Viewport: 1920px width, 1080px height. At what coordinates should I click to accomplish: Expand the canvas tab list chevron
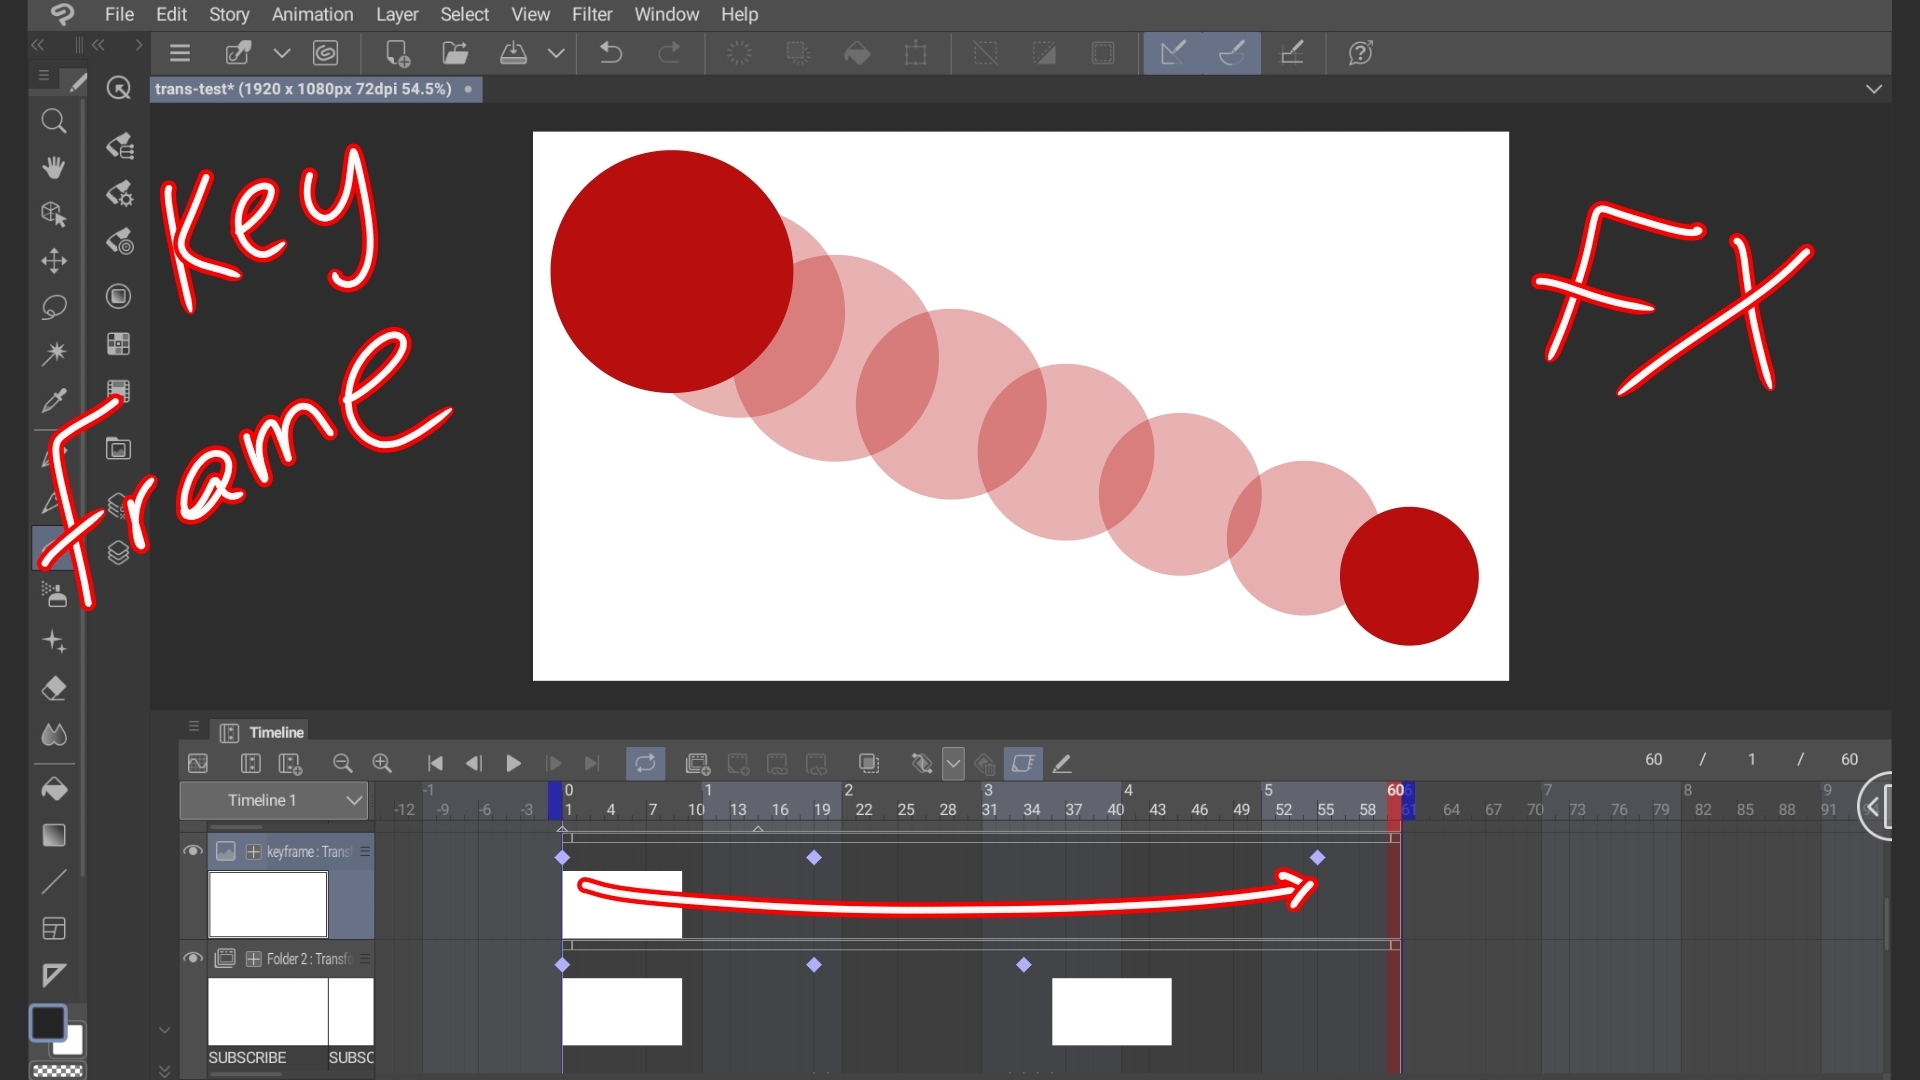coord(1874,89)
